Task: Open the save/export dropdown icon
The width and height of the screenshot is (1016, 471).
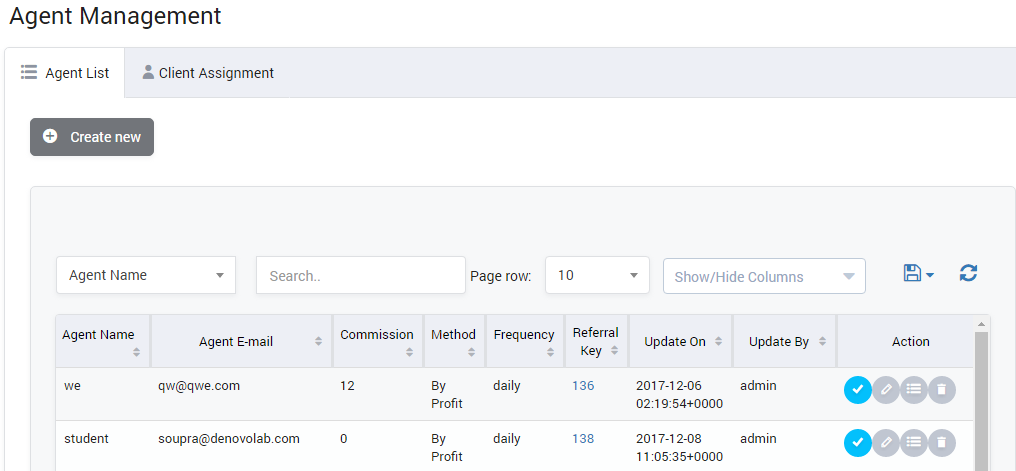Action: coord(917,274)
